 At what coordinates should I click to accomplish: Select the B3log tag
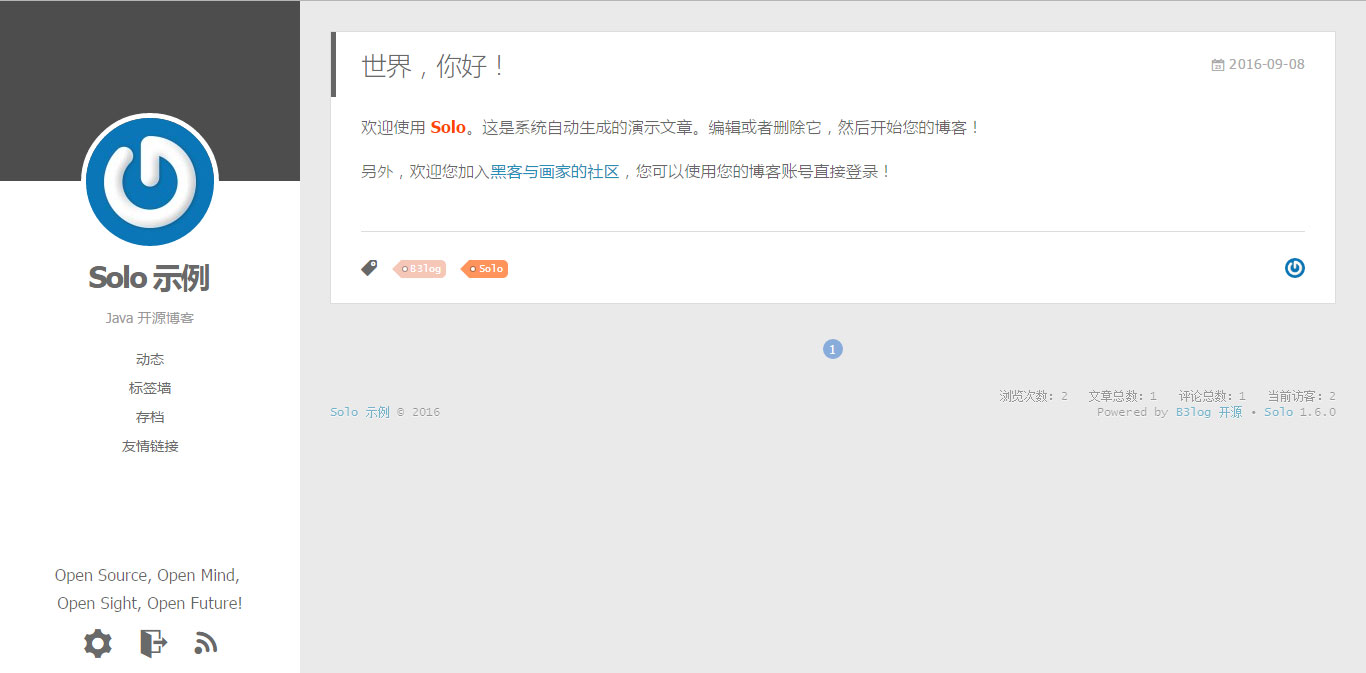tap(421, 269)
